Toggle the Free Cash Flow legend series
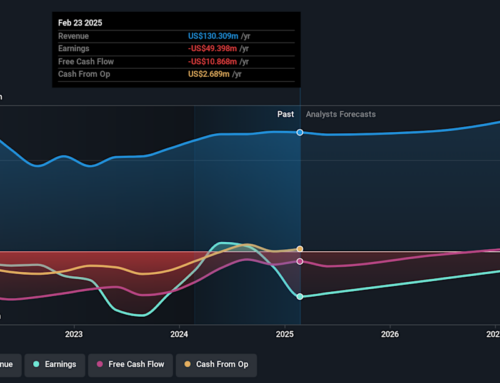The width and height of the screenshot is (500, 383). (x=130, y=365)
